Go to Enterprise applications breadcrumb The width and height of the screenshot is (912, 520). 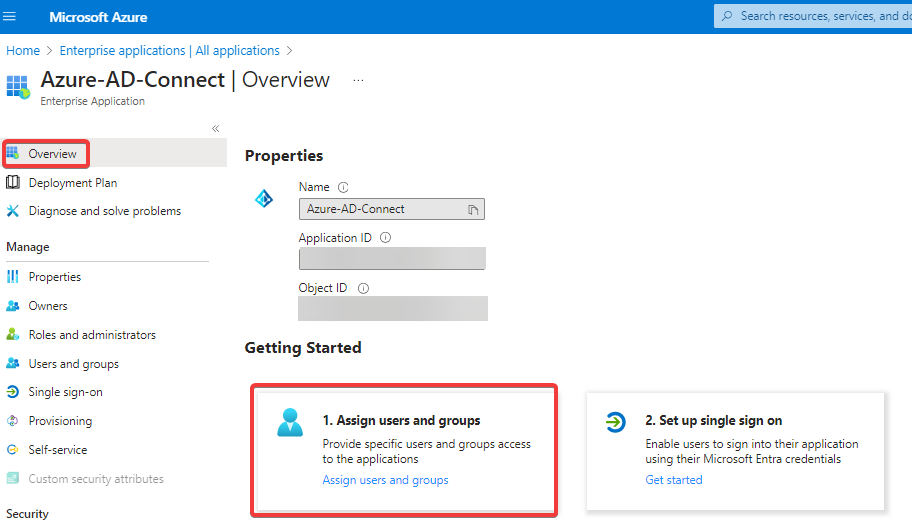tap(169, 50)
